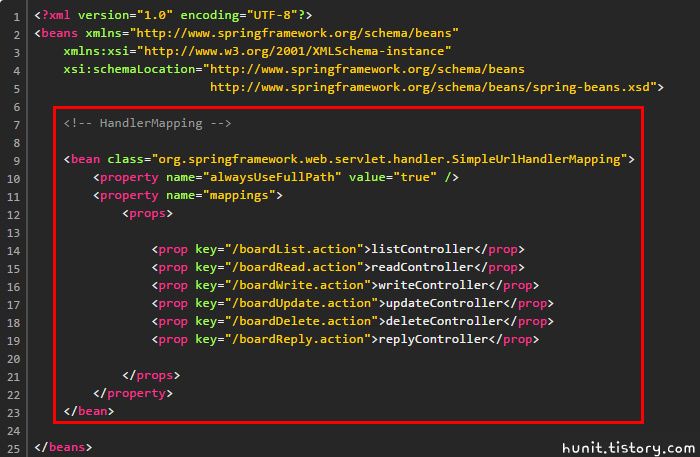Click the value "true" on line 10
Screen dimensions: 700x457
pyautogui.click(x=415, y=177)
